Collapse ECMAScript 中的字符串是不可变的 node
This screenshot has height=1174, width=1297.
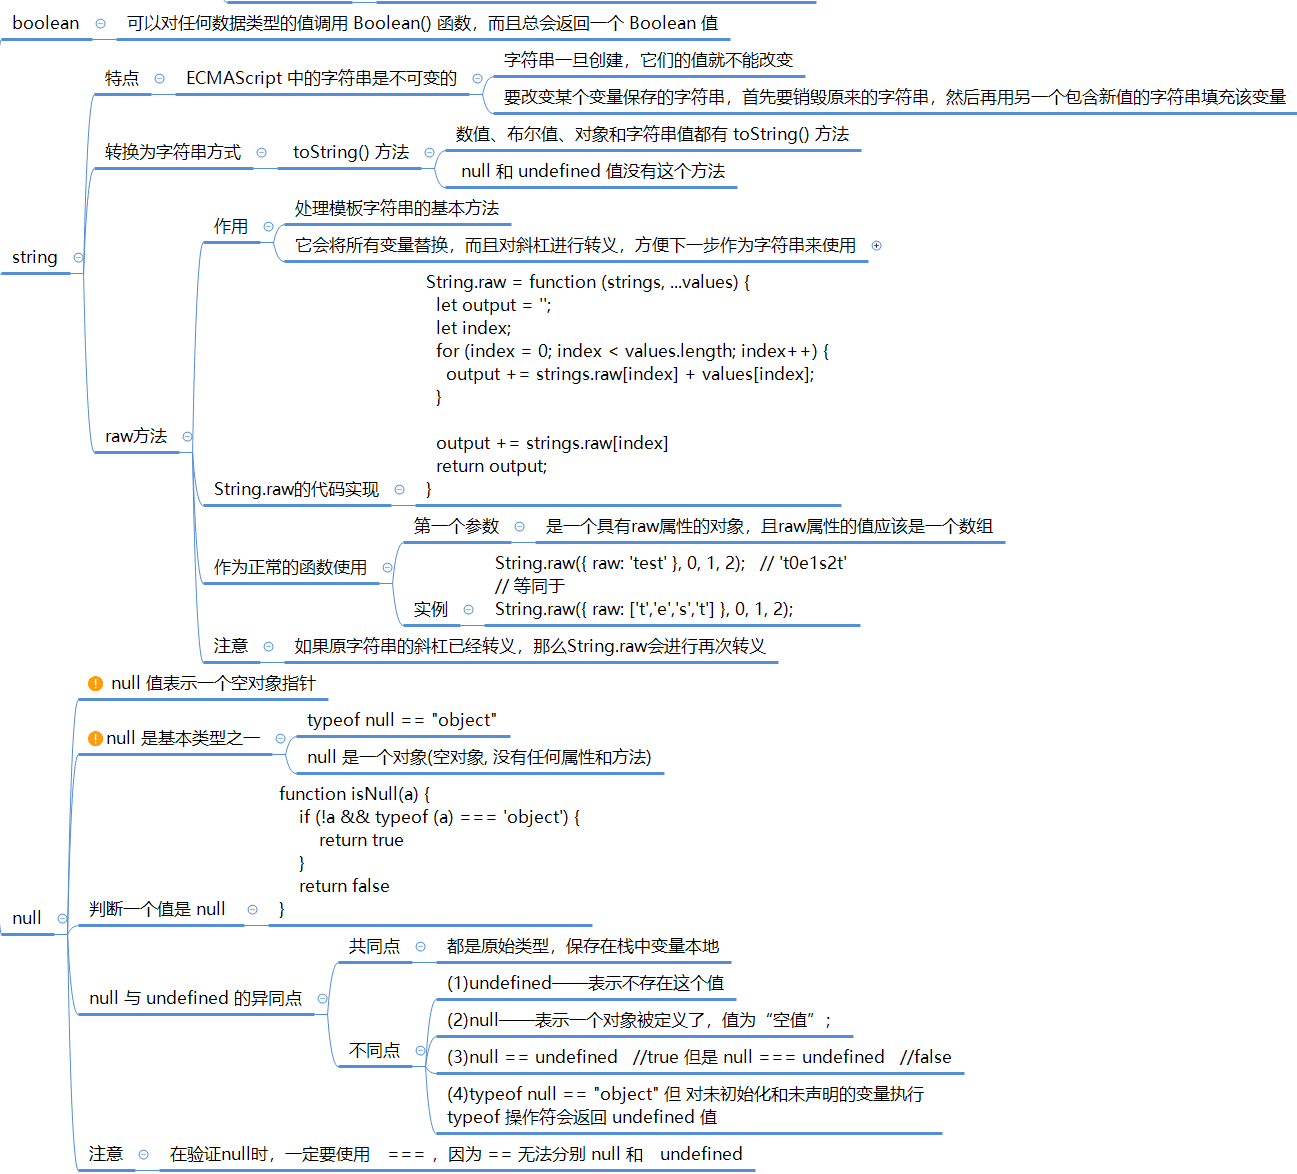pos(477,78)
